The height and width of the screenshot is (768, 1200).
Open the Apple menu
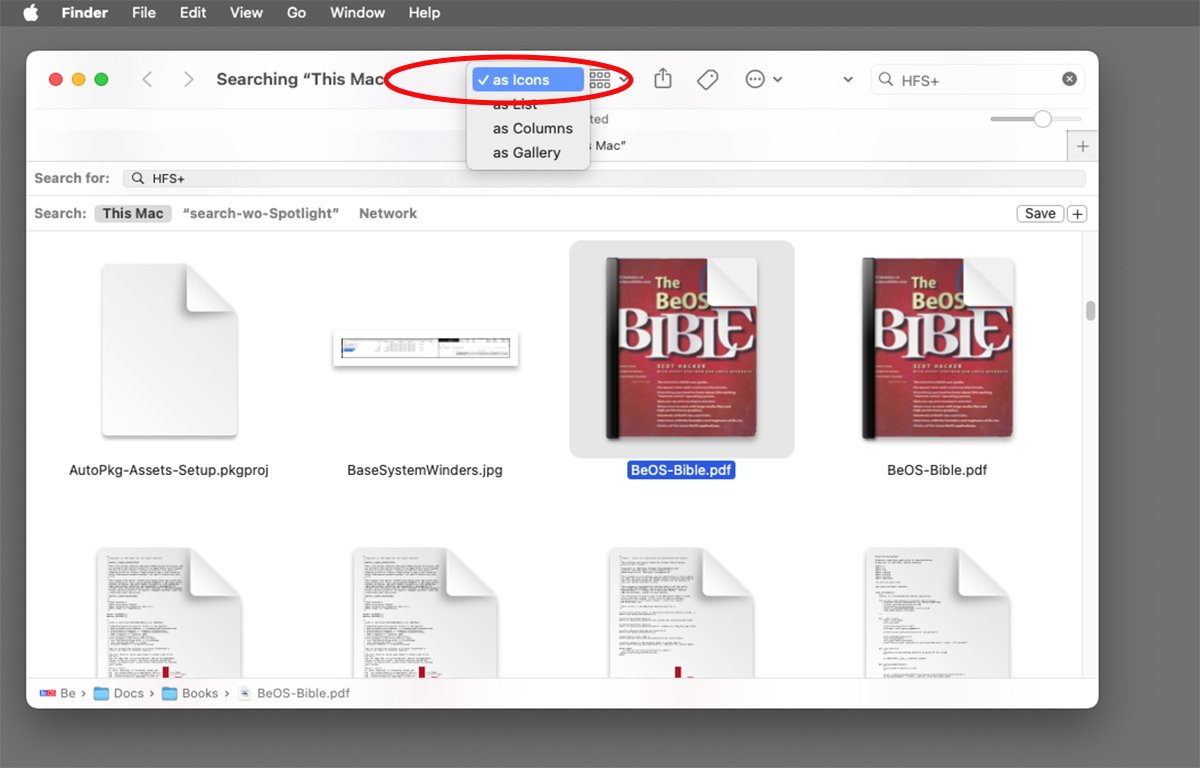(x=30, y=13)
